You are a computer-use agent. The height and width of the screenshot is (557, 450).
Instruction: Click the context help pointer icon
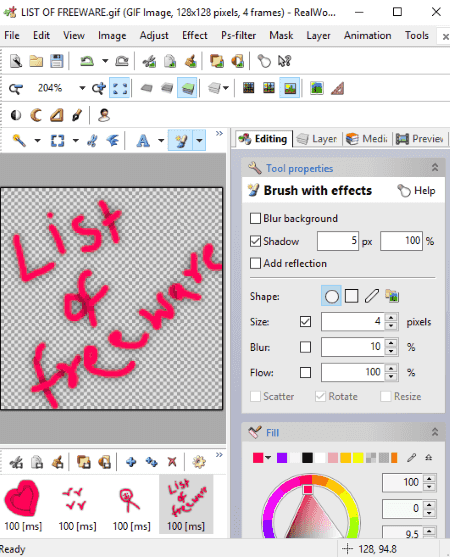(284, 61)
